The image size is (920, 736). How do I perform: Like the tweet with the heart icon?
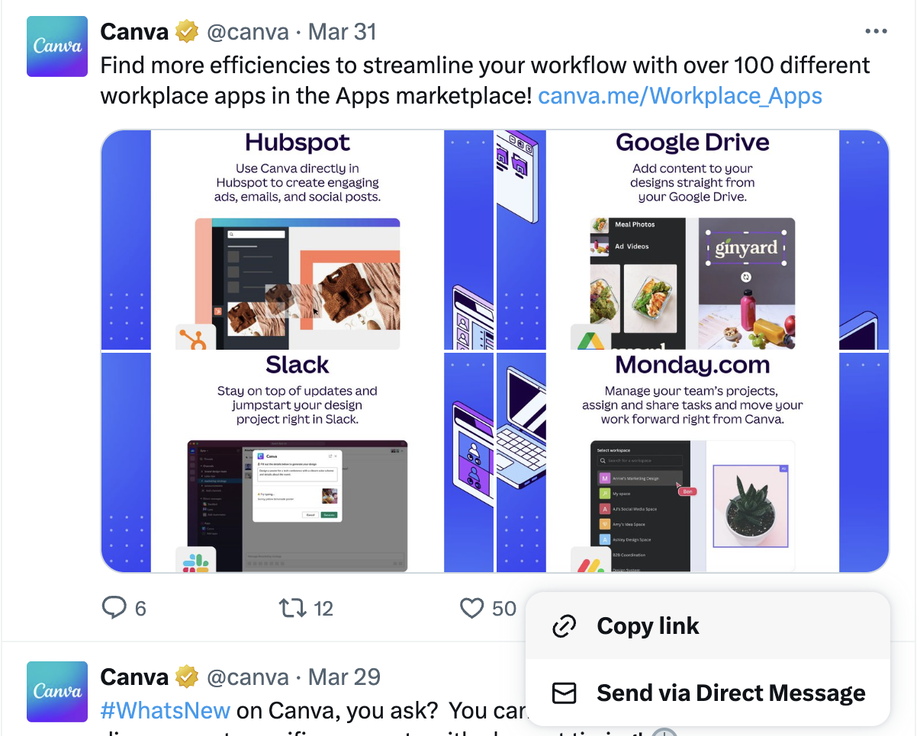pyautogui.click(x=472, y=608)
